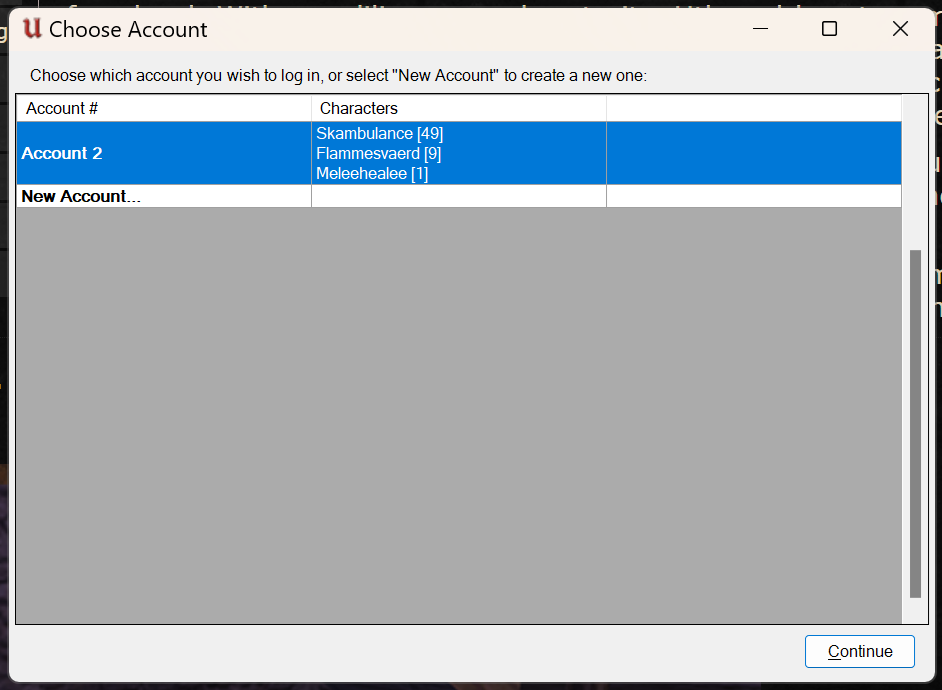Minimize the Choose Account window
Image resolution: width=942 pixels, height=690 pixels.
[758, 29]
